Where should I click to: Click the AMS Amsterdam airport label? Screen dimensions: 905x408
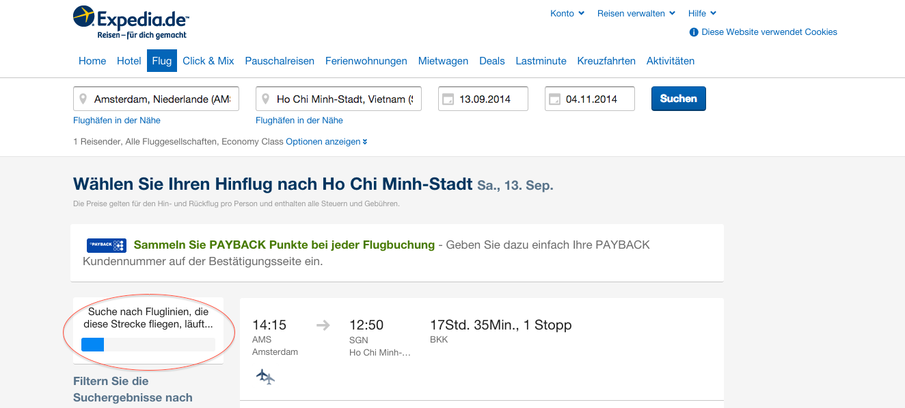(x=275, y=346)
